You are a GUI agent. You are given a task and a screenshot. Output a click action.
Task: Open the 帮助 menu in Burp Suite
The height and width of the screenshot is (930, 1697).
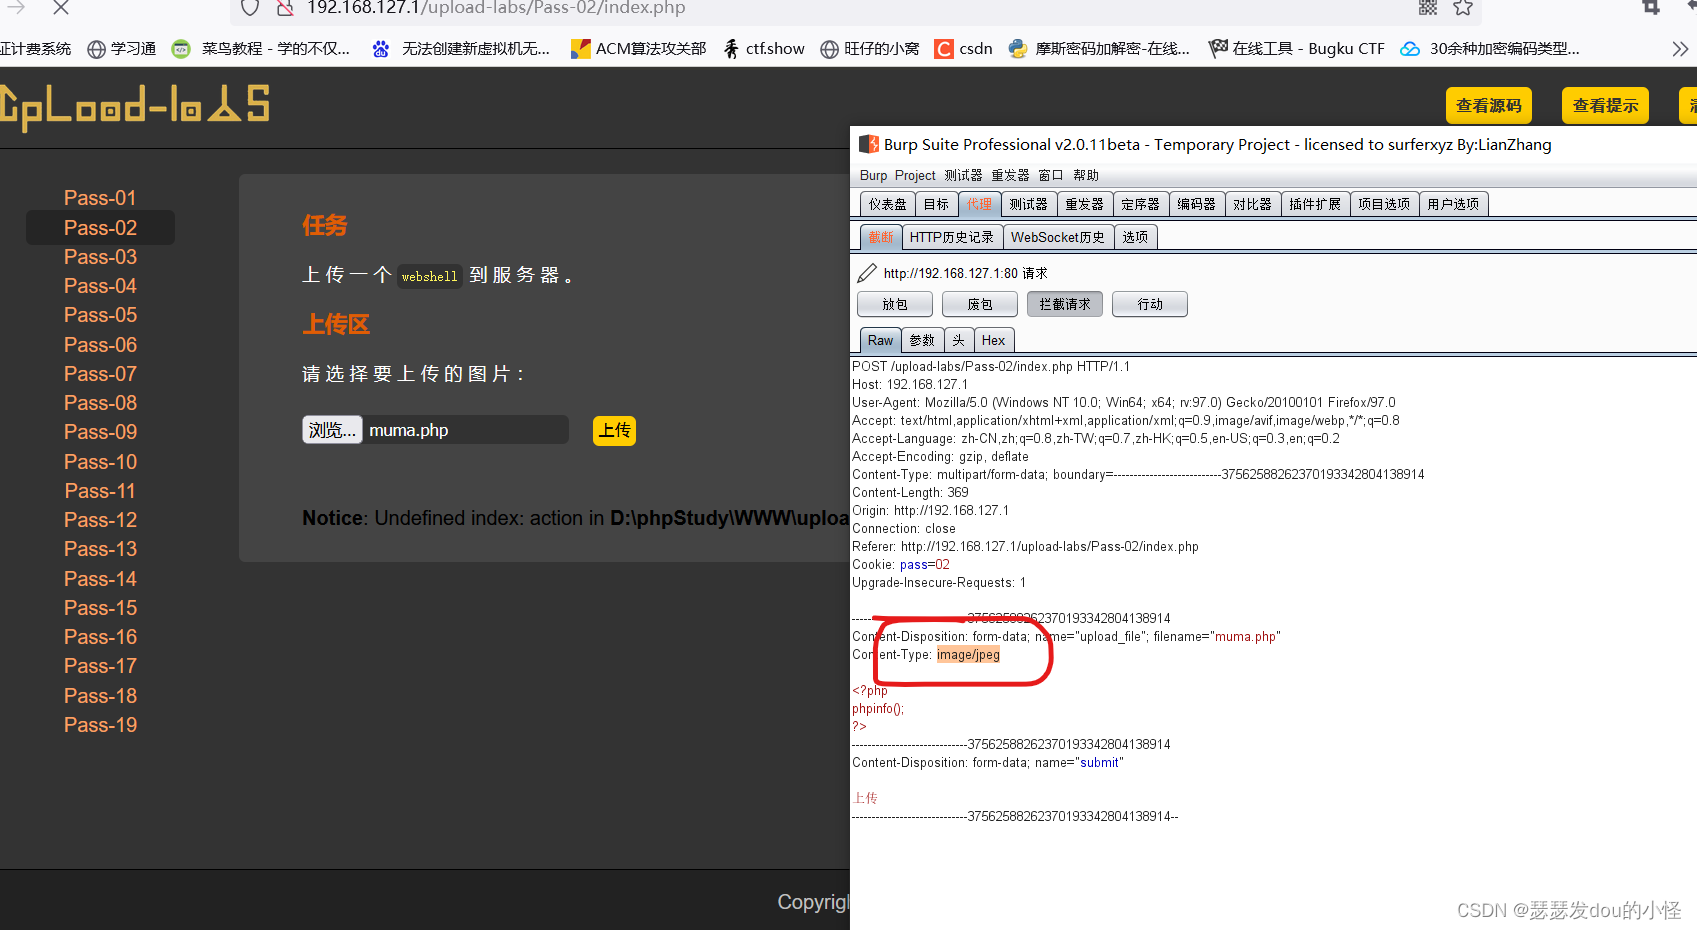pyautogui.click(x=1086, y=175)
